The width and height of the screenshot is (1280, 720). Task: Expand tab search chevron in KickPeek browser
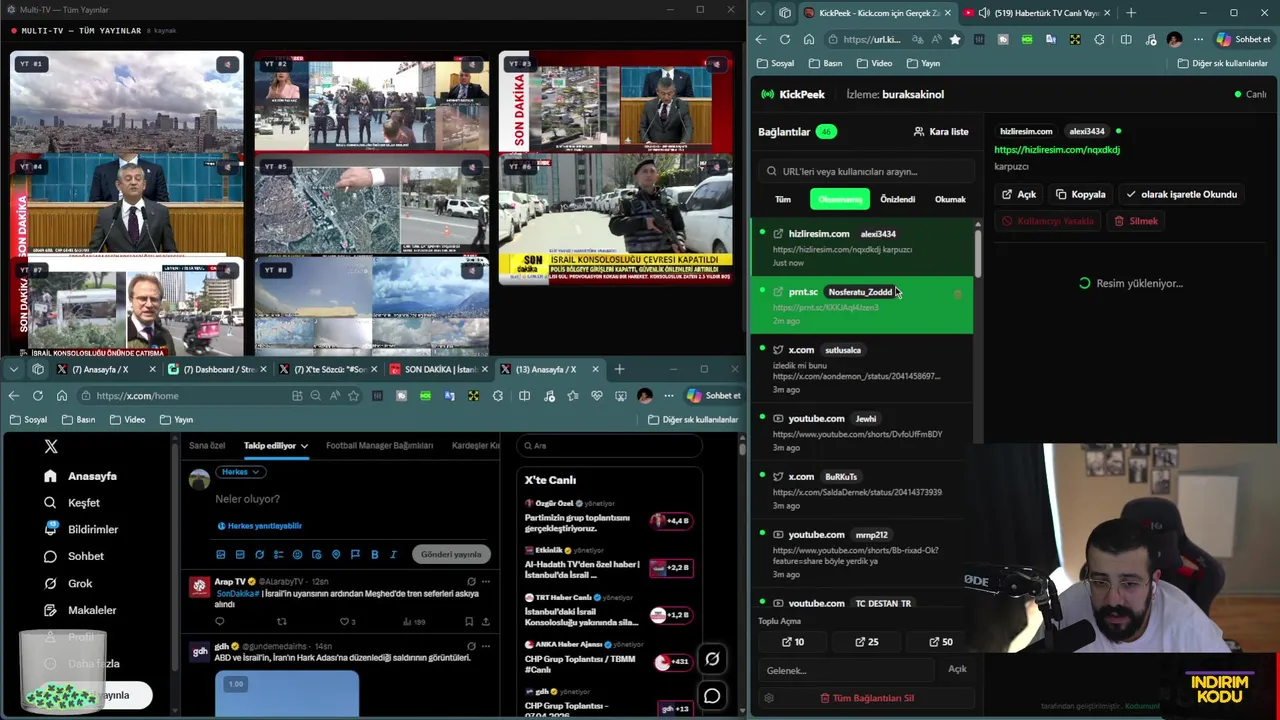(761, 13)
